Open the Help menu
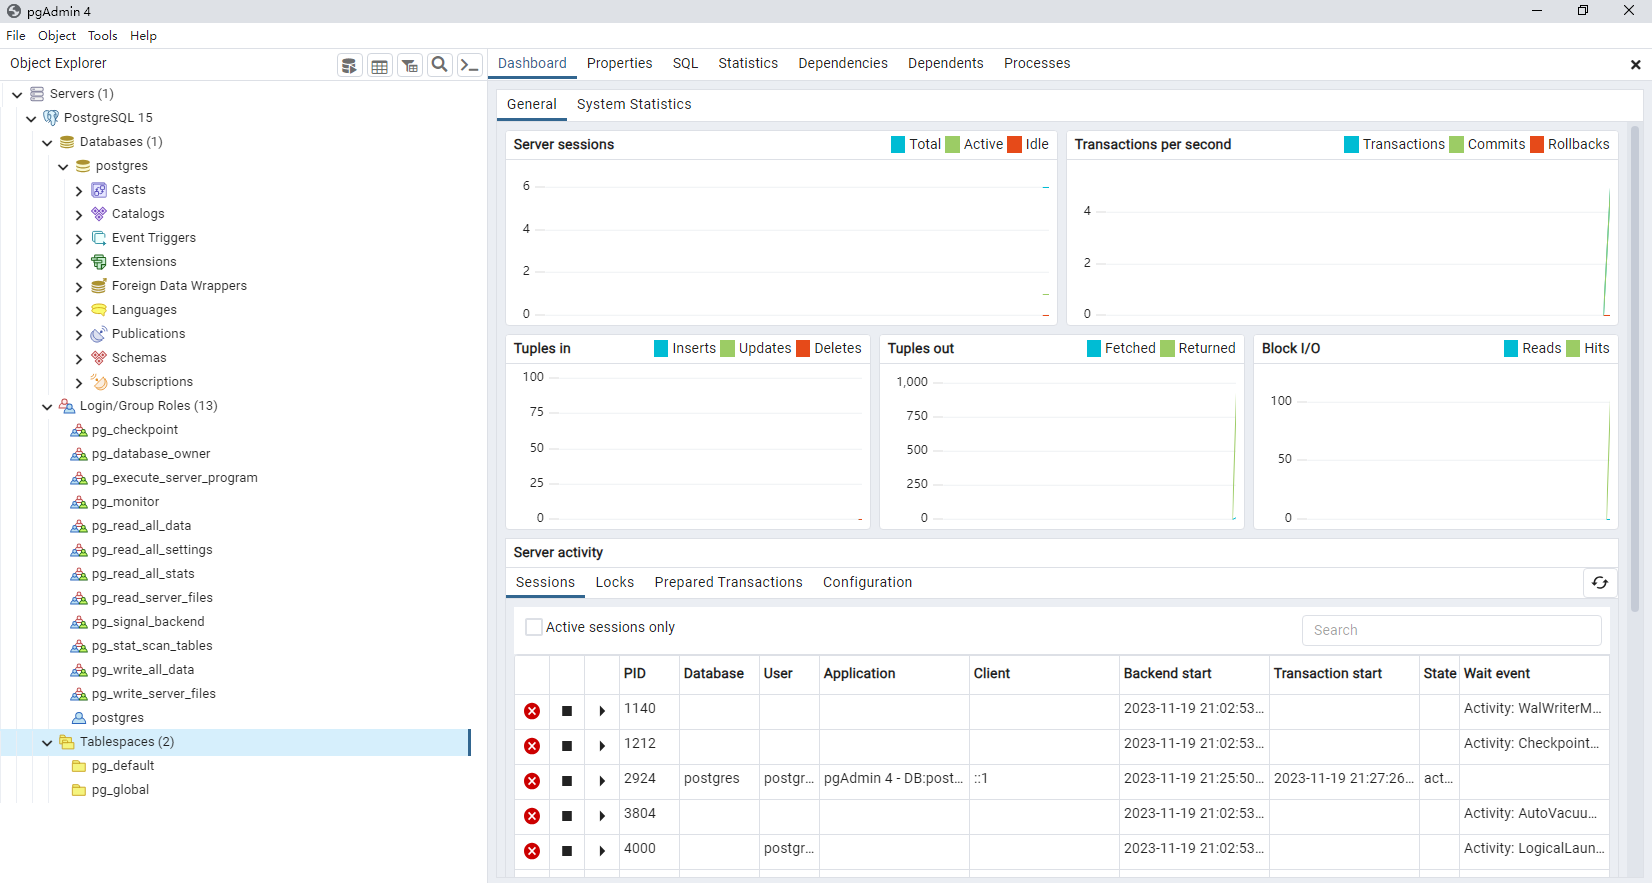This screenshot has height=883, width=1652. tap(143, 36)
